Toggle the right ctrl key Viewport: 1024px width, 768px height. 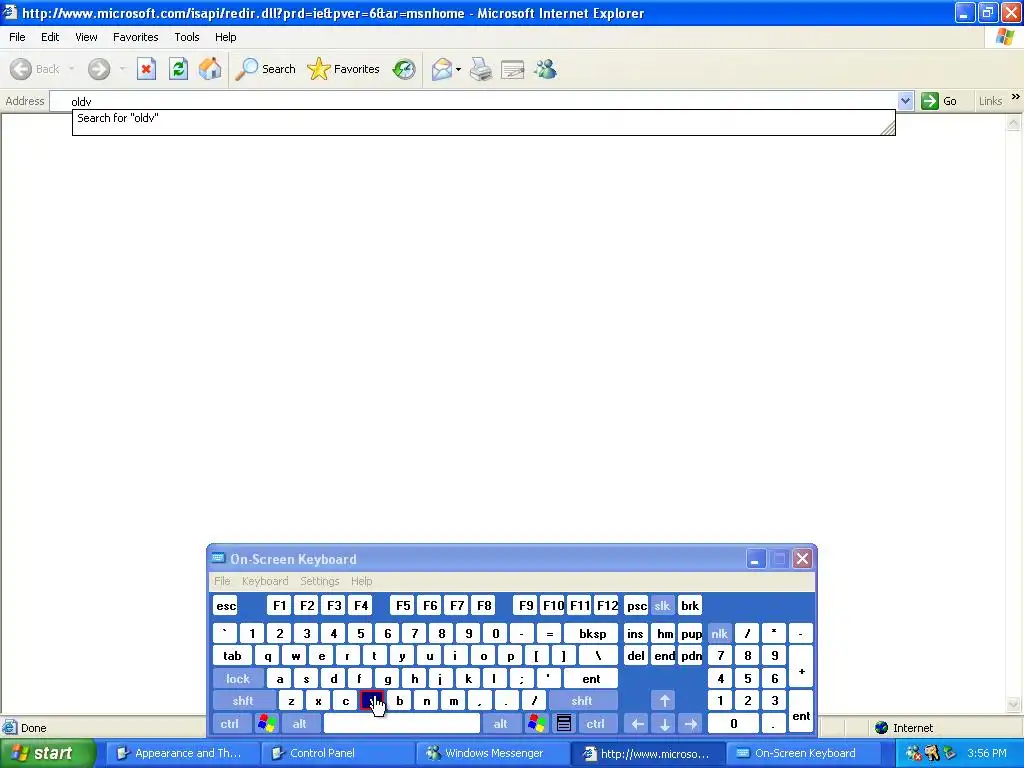[596, 724]
